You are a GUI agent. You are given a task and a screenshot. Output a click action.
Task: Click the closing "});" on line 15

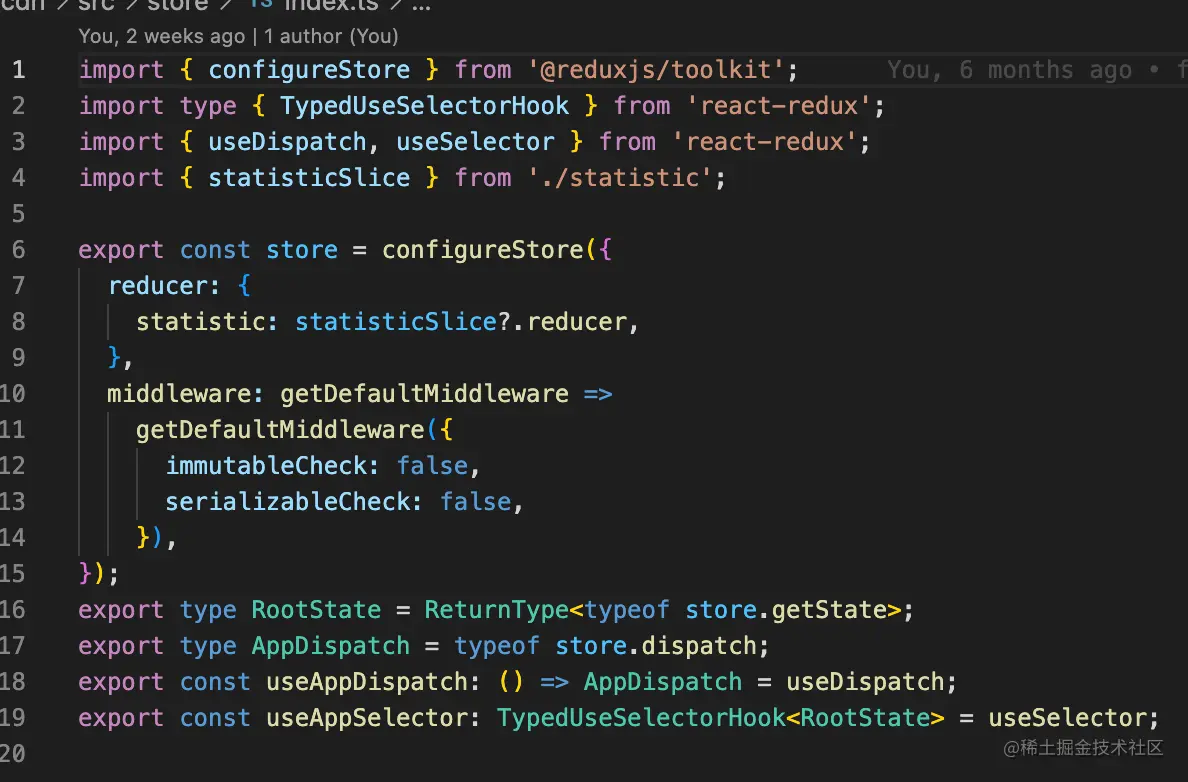click(x=98, y=574)
